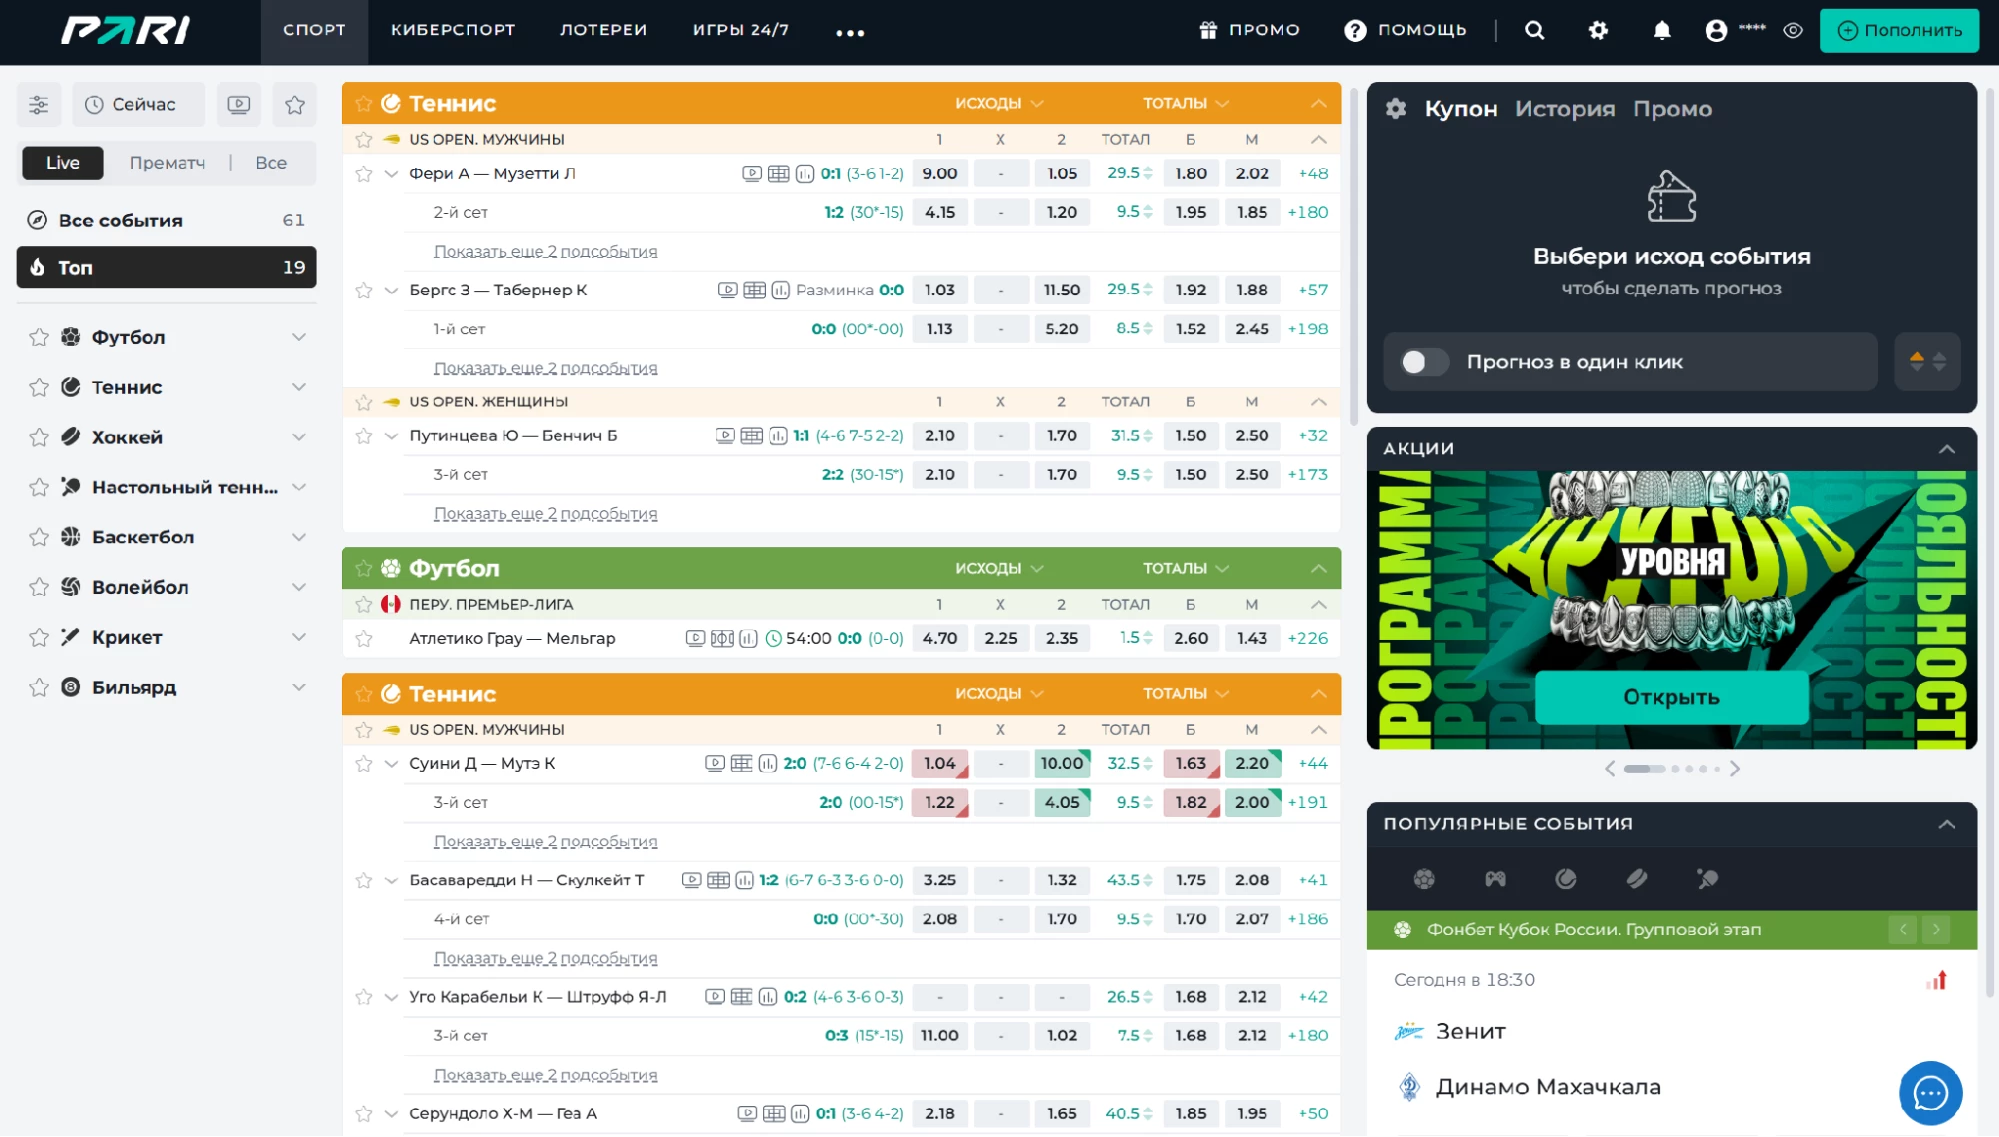Open ИСХОДЫ dropdown in first Теннис header
1999x1137 pixels.
[999, 103]
